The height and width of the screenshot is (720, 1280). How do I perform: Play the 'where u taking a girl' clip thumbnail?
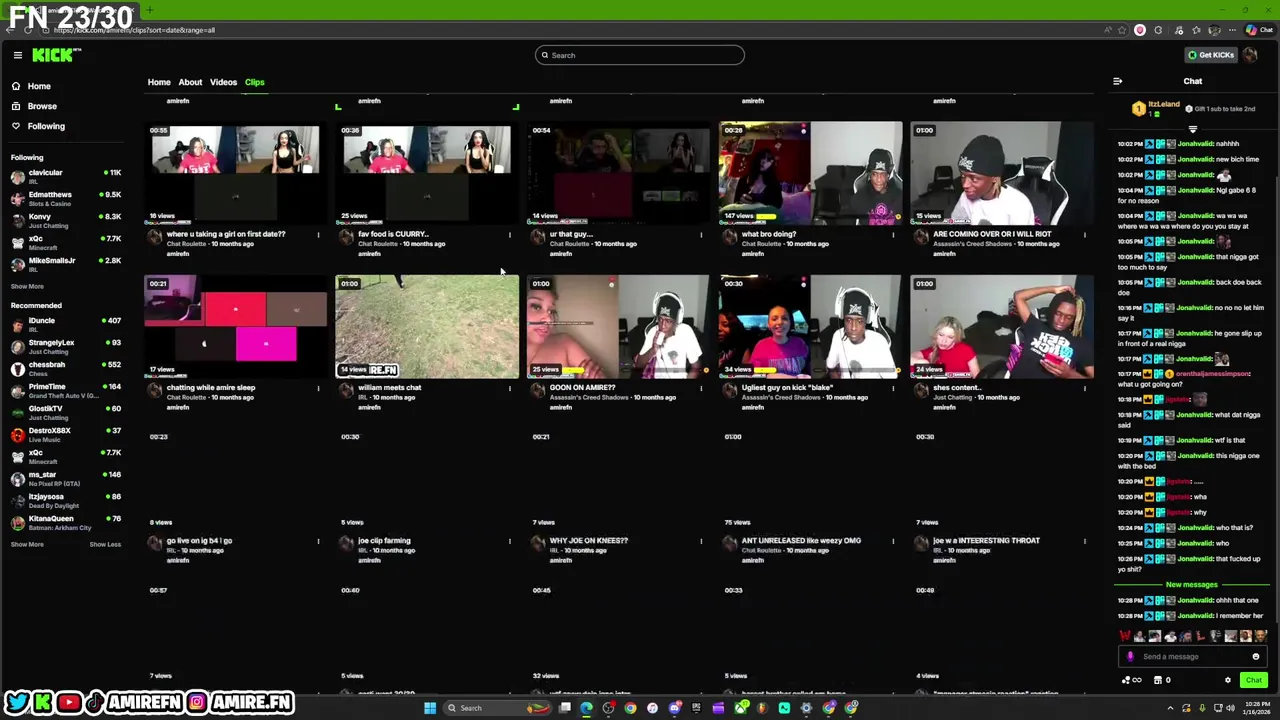[235, 173]
